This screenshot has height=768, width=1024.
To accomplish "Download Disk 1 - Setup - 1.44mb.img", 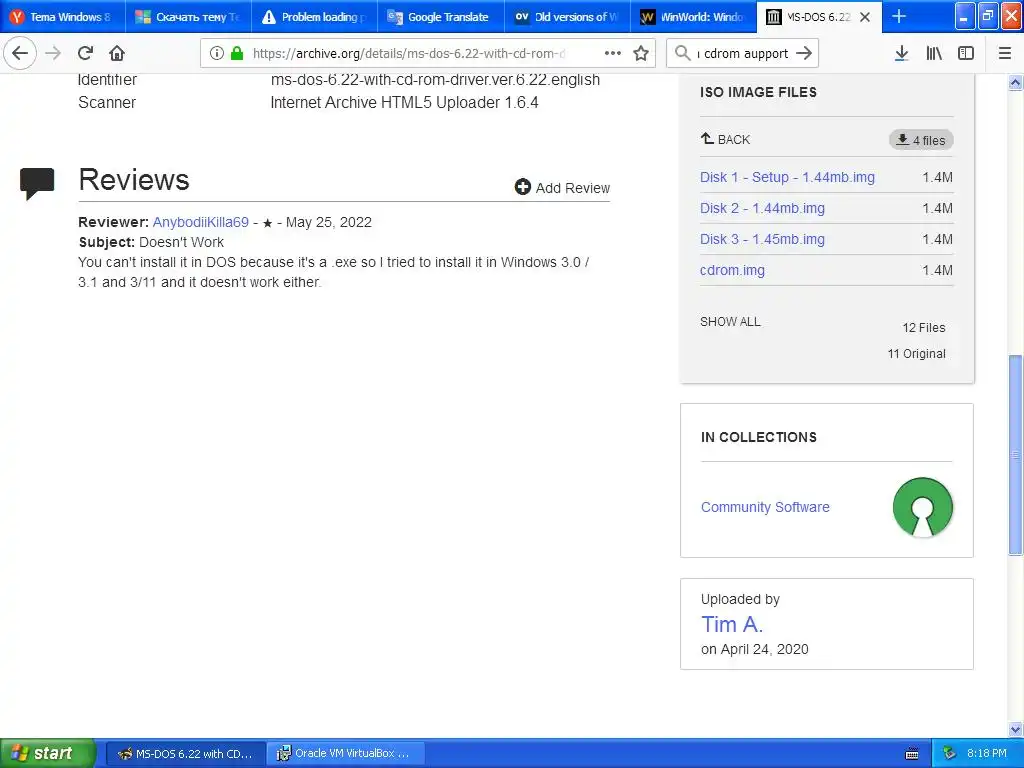I will [x=787, y=177].
